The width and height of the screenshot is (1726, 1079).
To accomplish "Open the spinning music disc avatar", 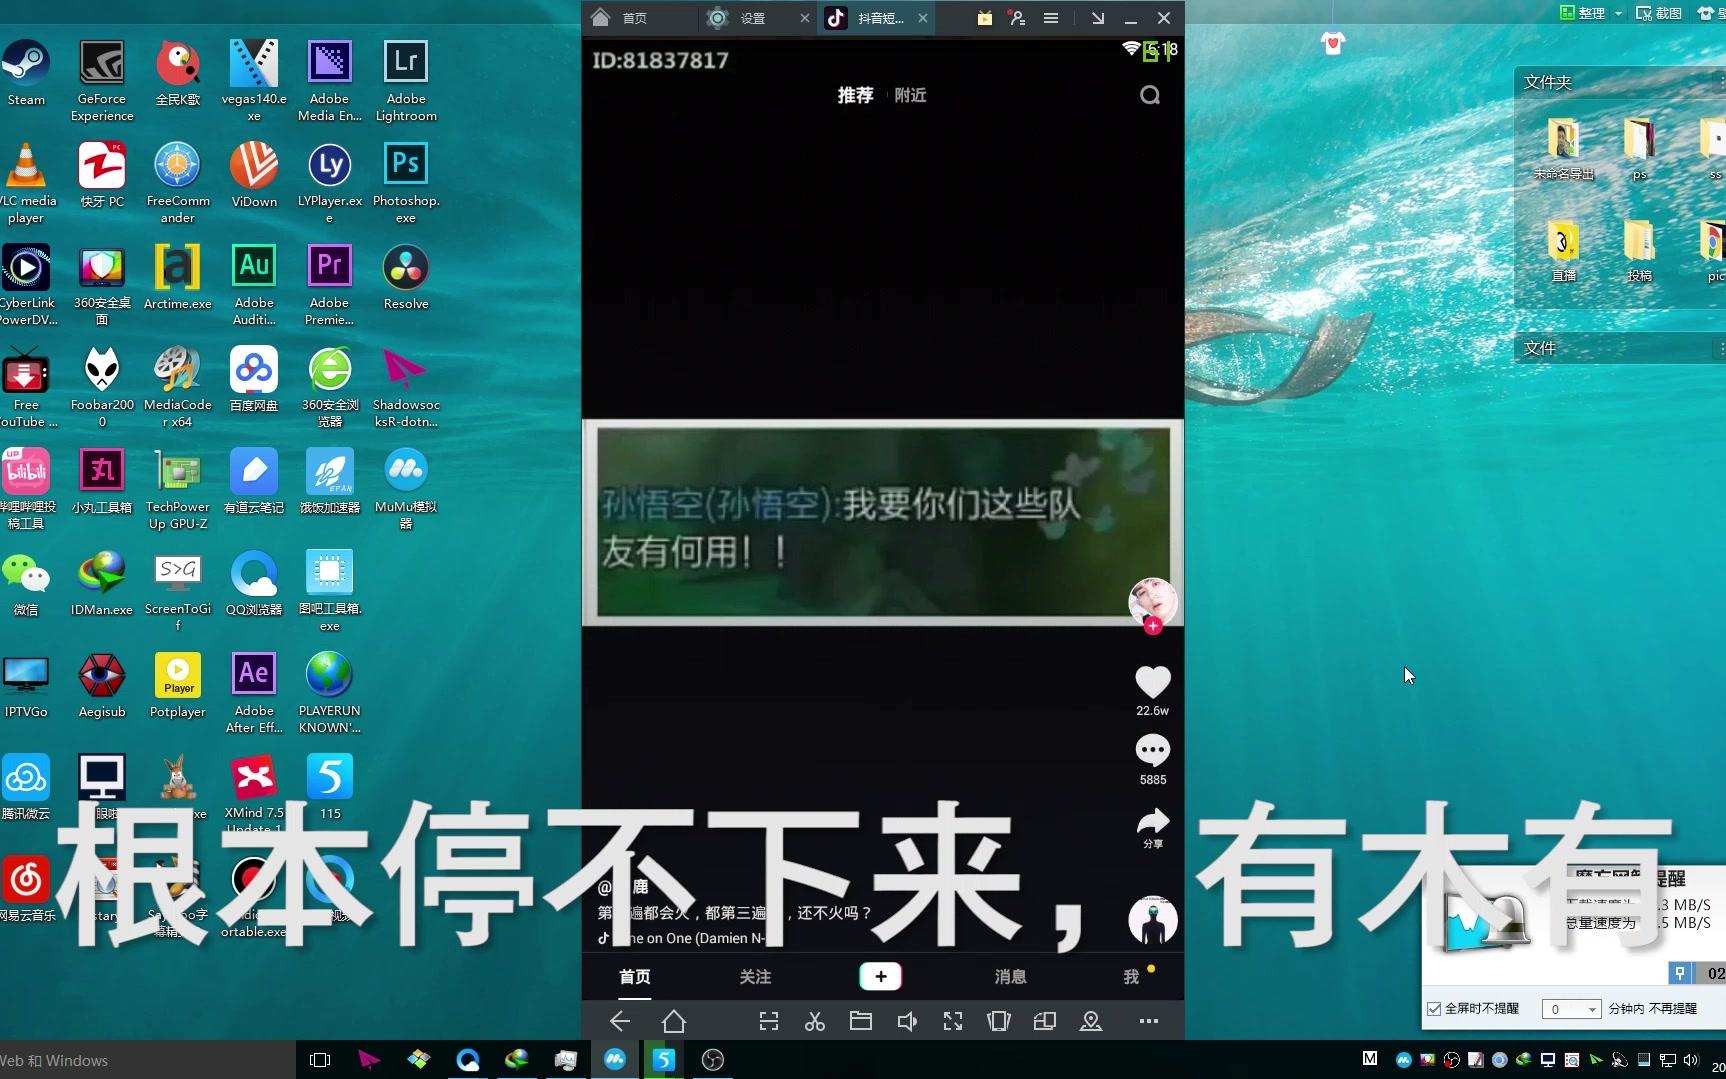I will click(x=1153, y=921).
